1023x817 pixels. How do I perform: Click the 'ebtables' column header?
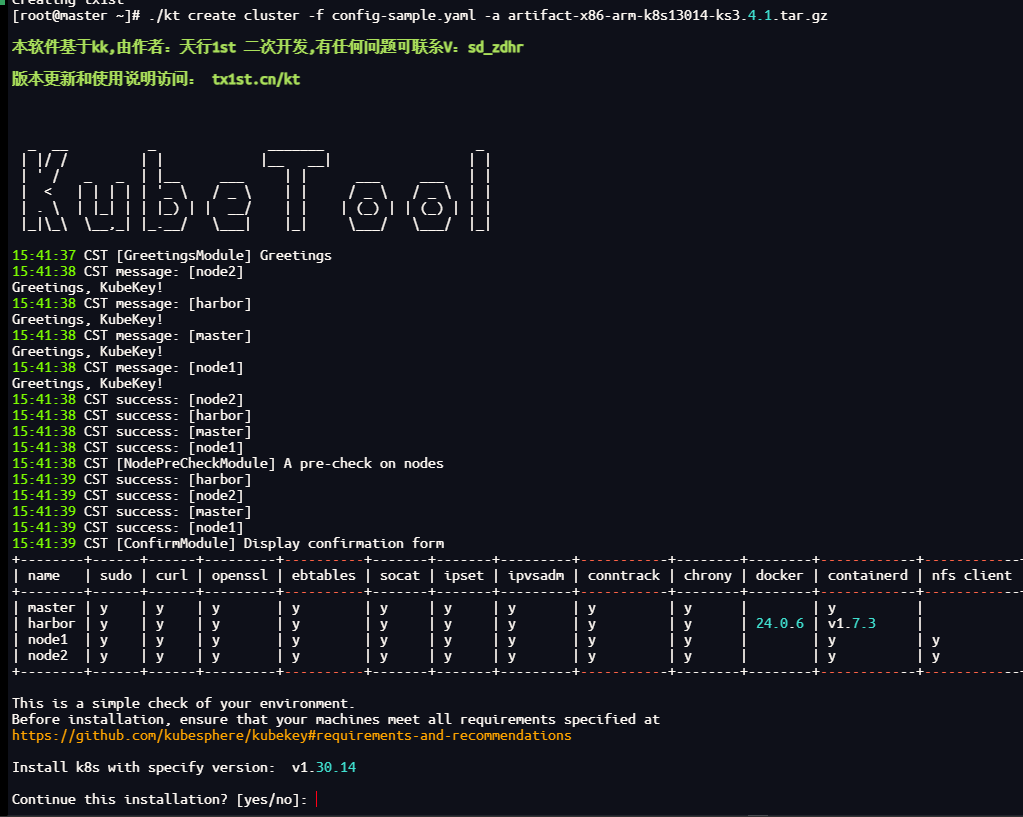pyautogui.click(x=324, y=575)
